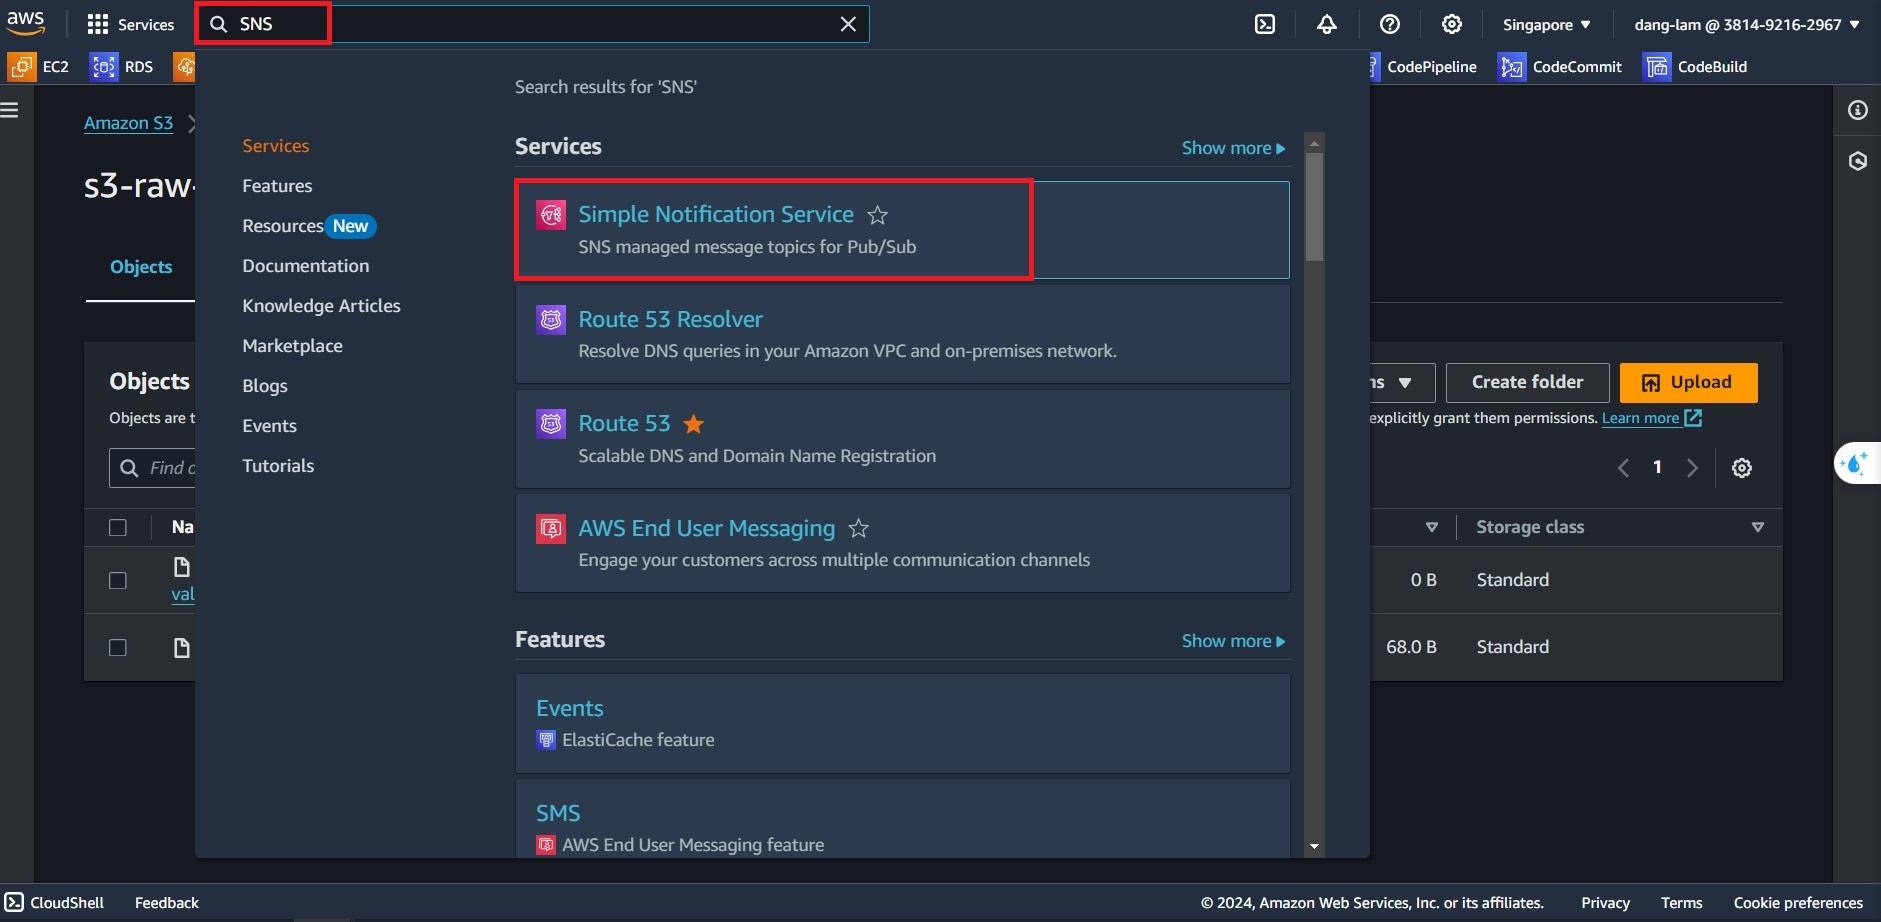Clear the search box with the X

pyautogui.click(x=848, y=24)
